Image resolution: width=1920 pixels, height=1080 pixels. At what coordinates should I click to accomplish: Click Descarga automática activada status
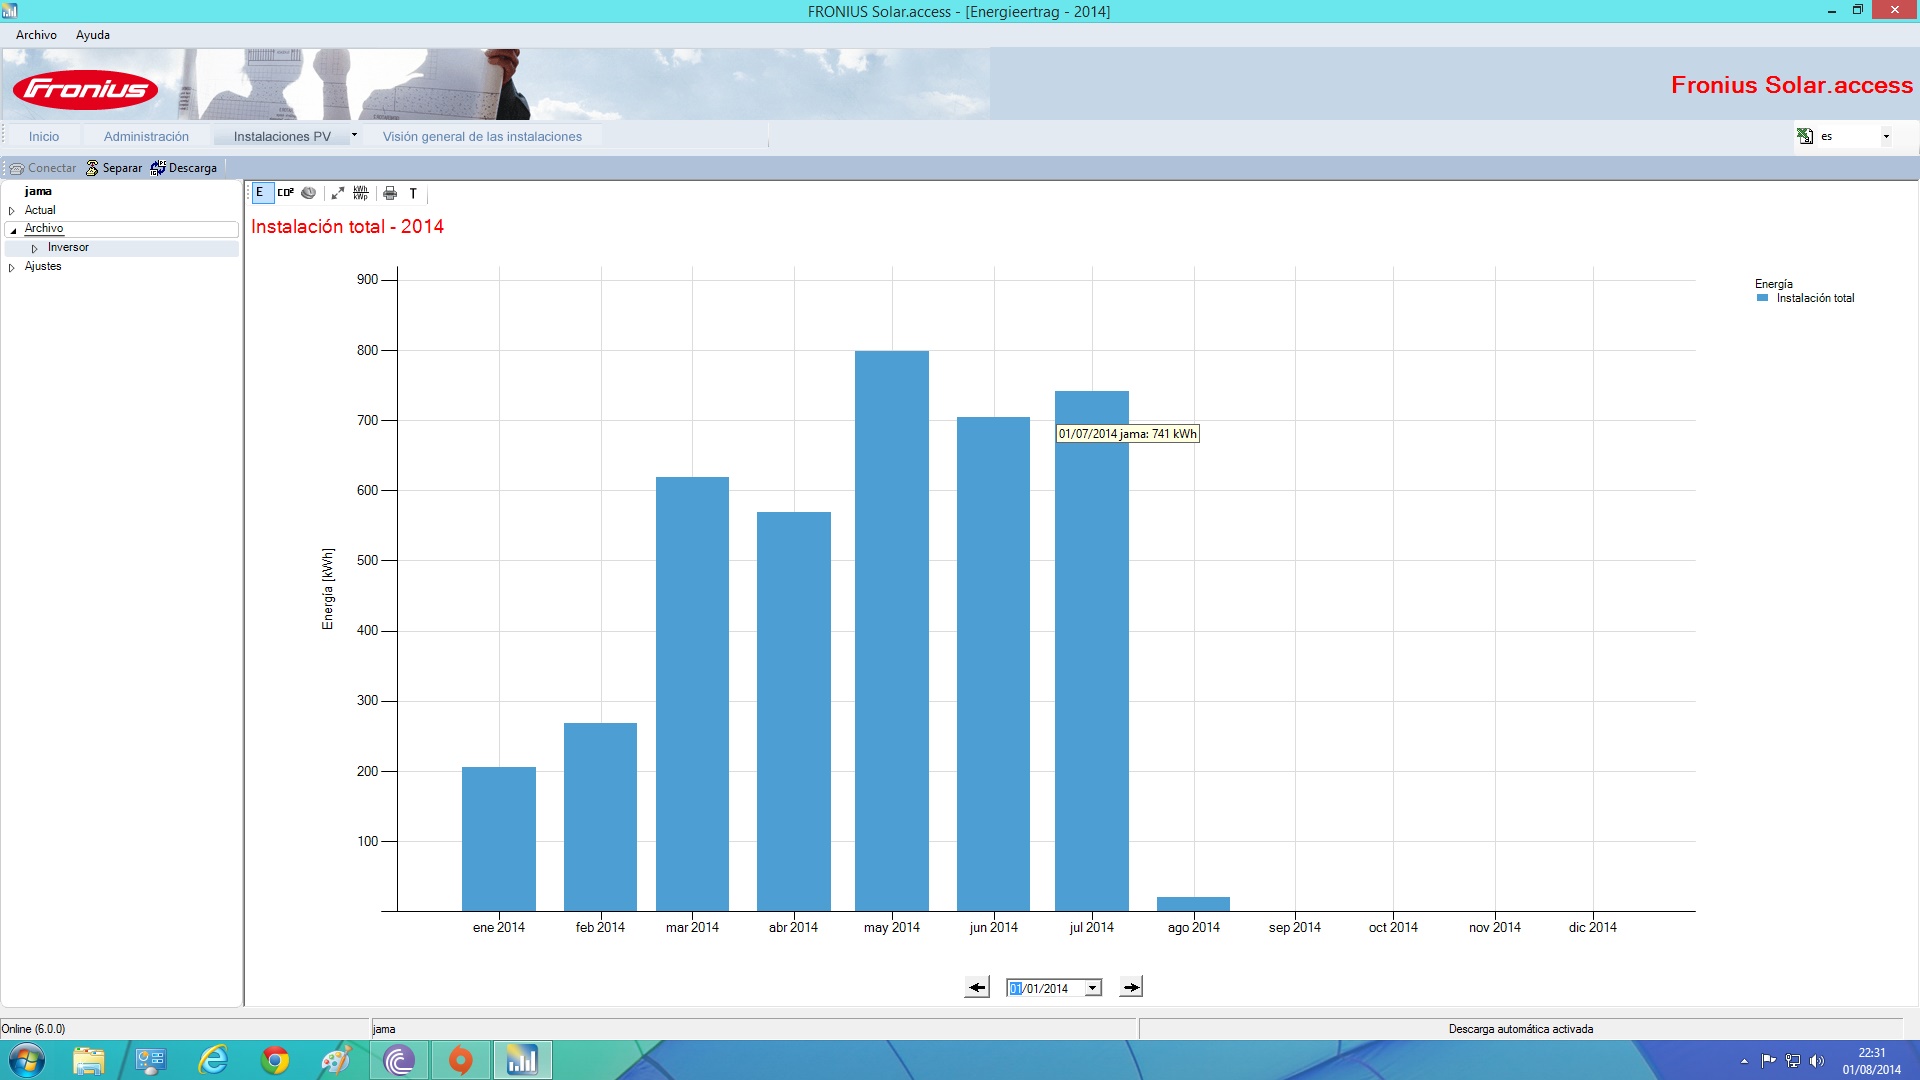pyautogui.click(x=1521, y=1029)
